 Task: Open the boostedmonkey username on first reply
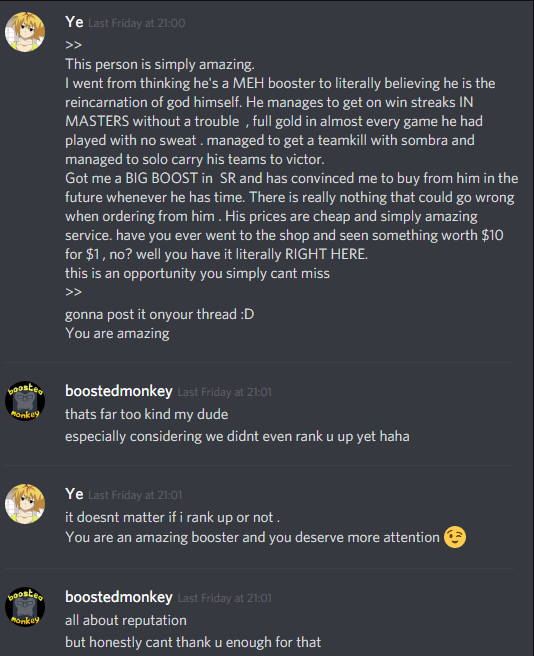tap(118, 391)
